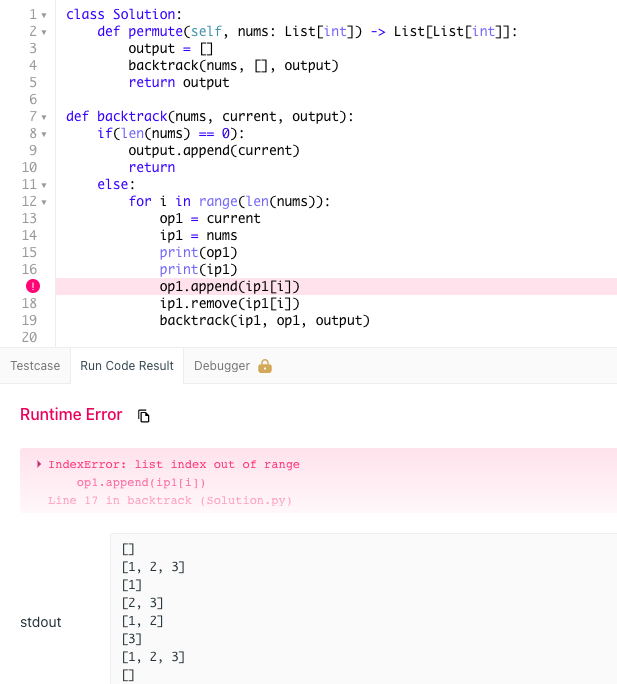The width and height of the screenshot is (617, 684).
Task: Collapse the else block fold arrow on line 11
Action: click(x=44, y=185)
